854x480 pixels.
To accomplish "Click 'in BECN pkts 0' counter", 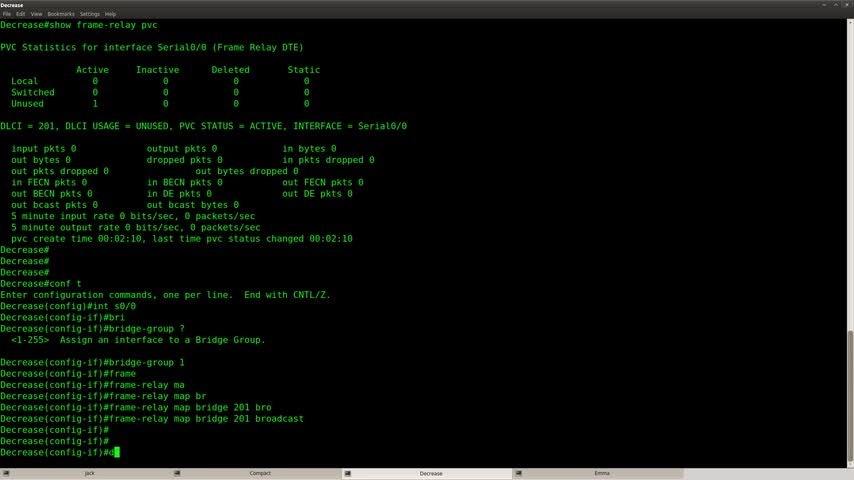I will (x=185, y=183).
